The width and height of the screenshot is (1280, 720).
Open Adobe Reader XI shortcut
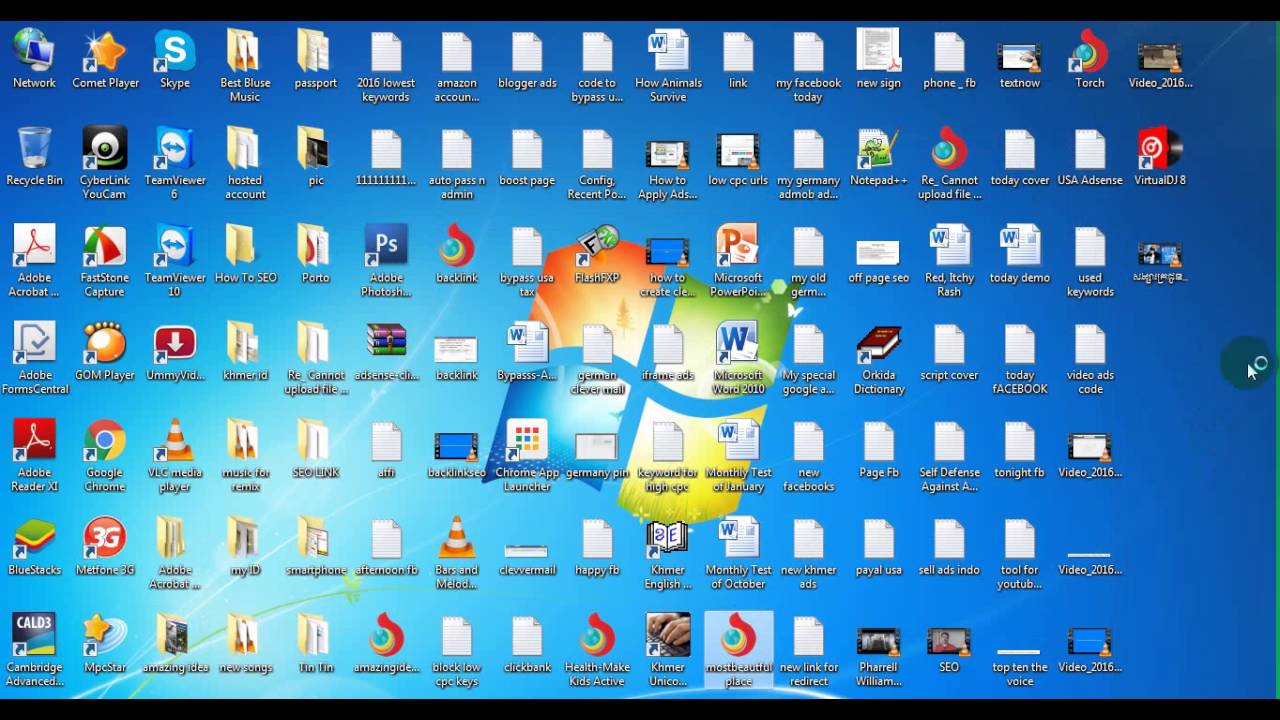34,457
